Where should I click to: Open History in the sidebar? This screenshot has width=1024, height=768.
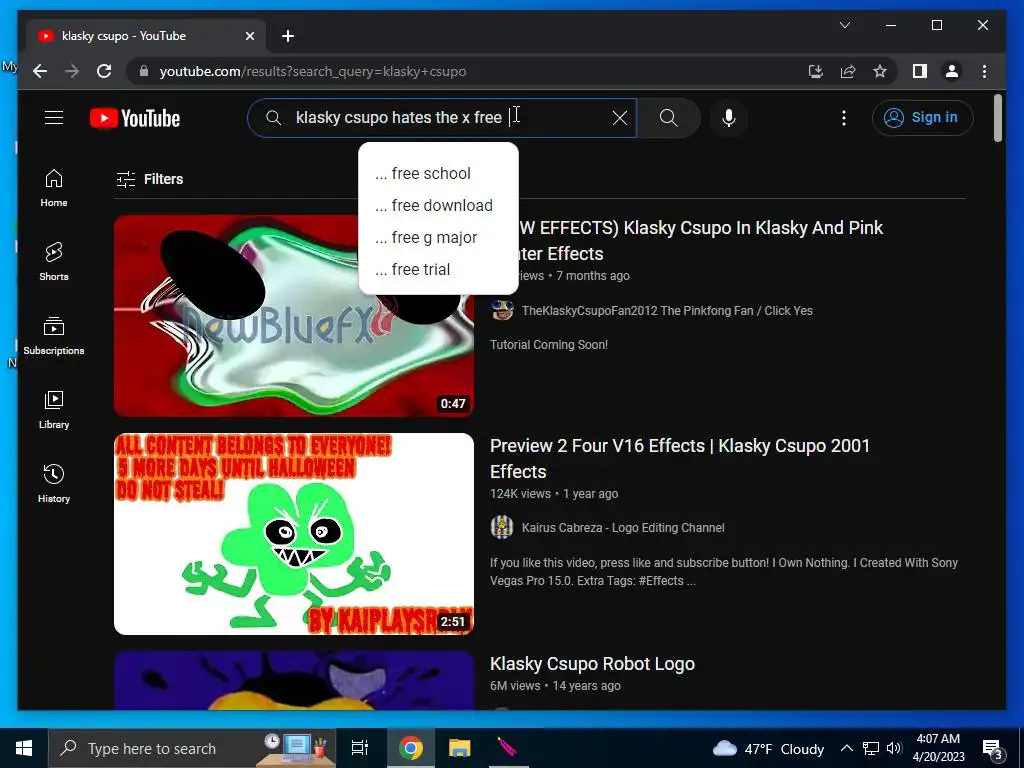(x=54, y=483)
